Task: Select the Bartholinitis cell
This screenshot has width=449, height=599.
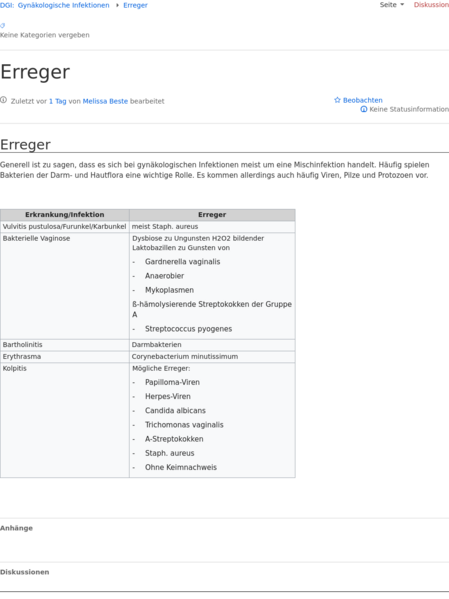Action: click(65, 345)
